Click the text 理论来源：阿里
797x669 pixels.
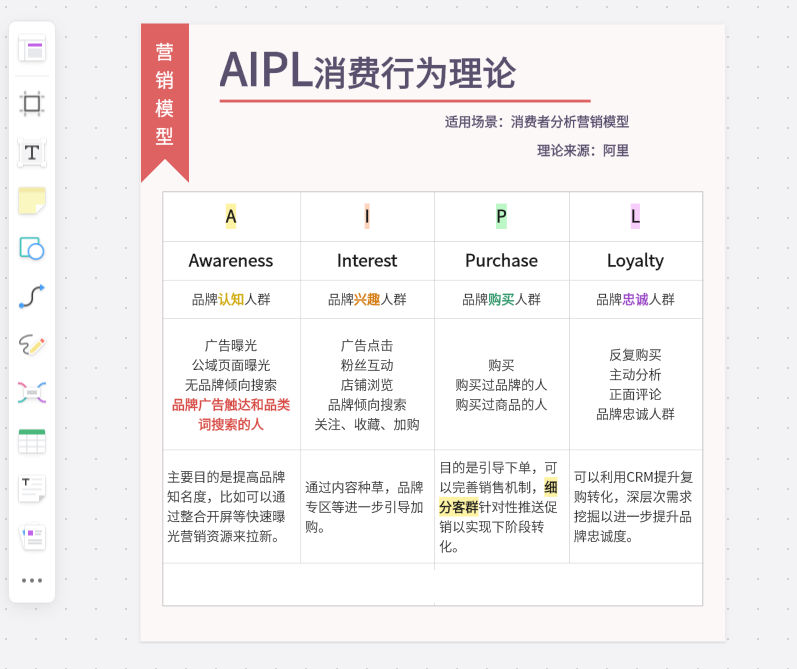(583, 151)
